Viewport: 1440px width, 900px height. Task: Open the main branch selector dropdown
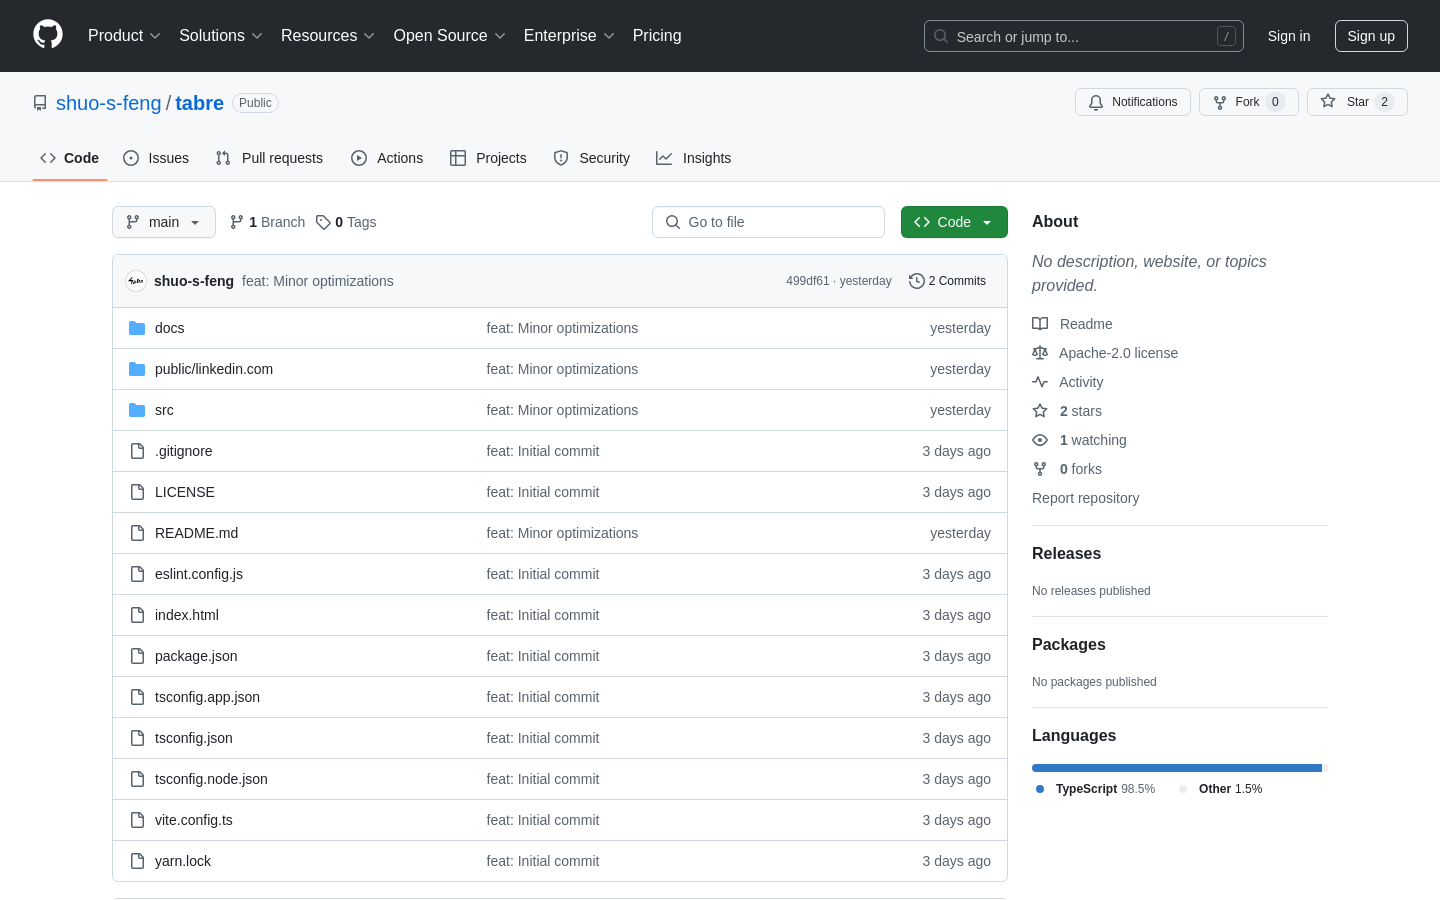164,222
